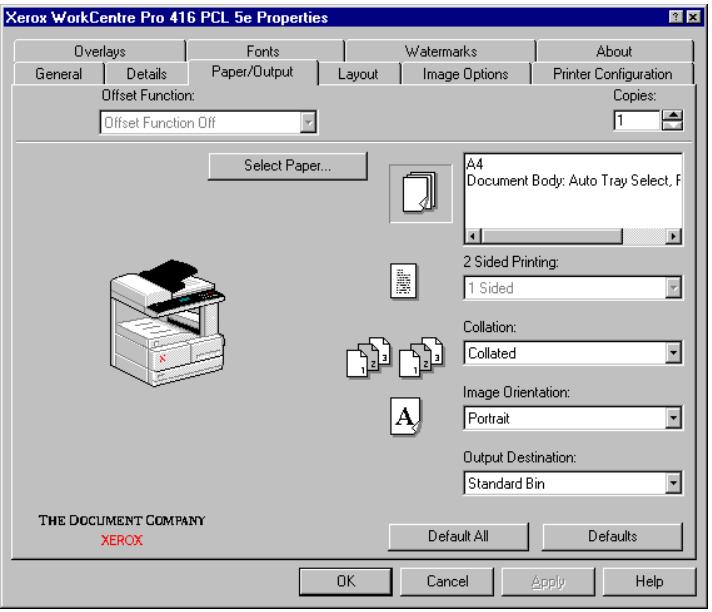Go to the Details tab
Viewport: 712px width, 612px height.
click(x=146, y=74)
